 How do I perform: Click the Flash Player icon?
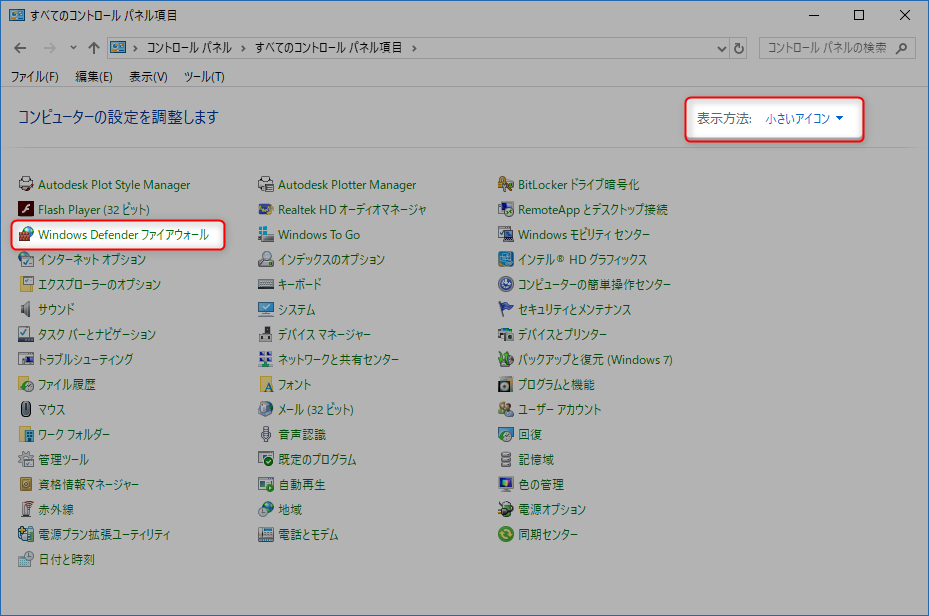[x=26, y=209]
